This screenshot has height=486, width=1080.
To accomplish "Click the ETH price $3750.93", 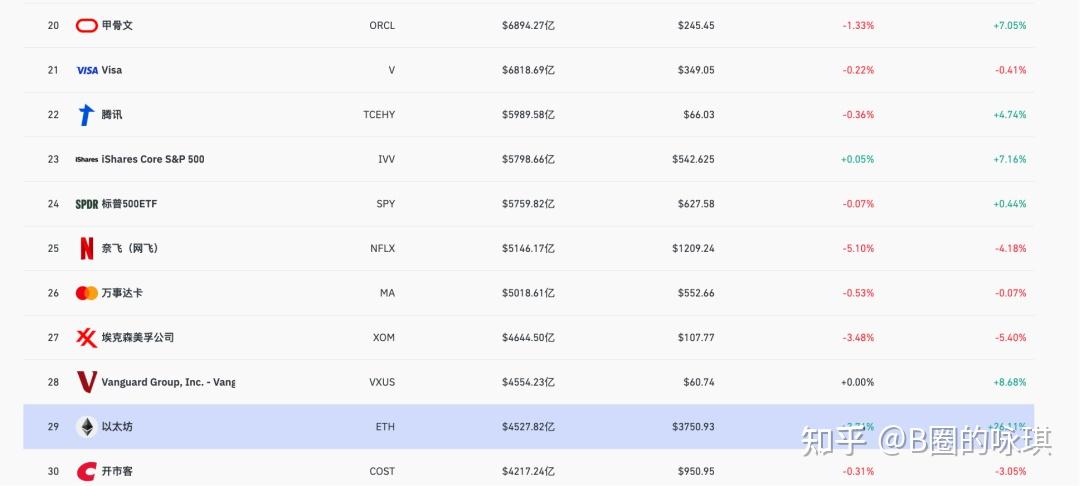I will click(694, 427).
